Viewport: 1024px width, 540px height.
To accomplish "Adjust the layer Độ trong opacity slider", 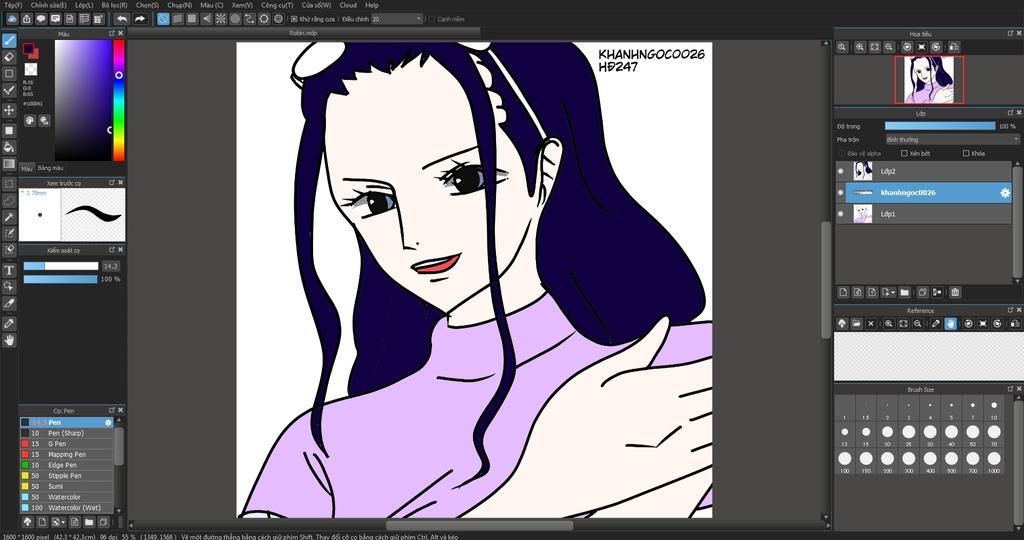I will click(x=940, y=126).
